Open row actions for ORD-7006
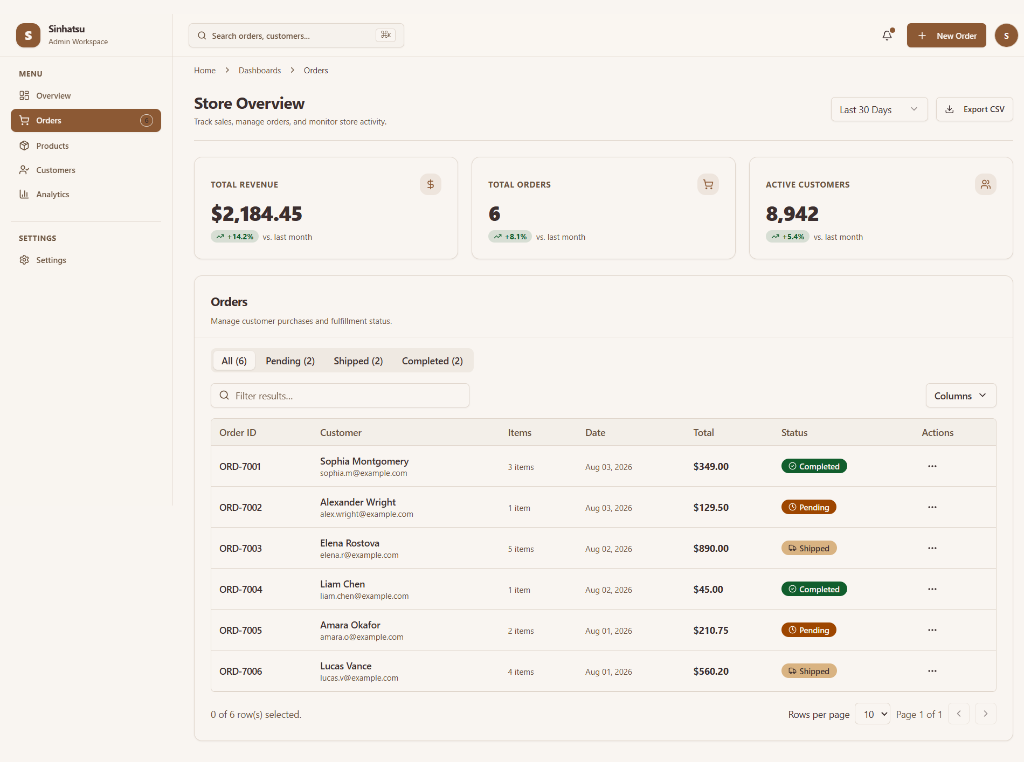The image size is (1024, 762). (932, 671)
